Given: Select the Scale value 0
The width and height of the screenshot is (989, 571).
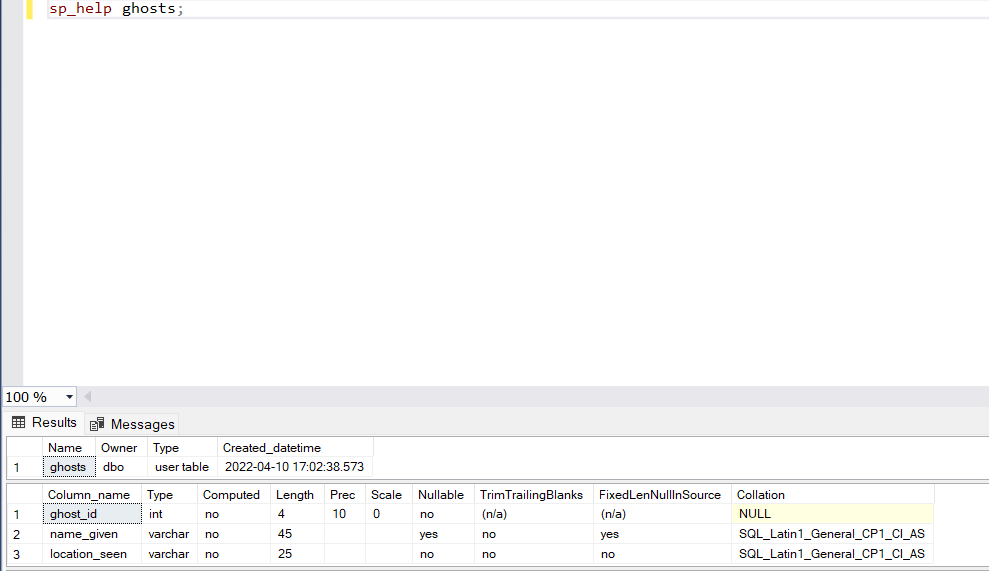Looking at the screenshot, I should coord(389,514).
